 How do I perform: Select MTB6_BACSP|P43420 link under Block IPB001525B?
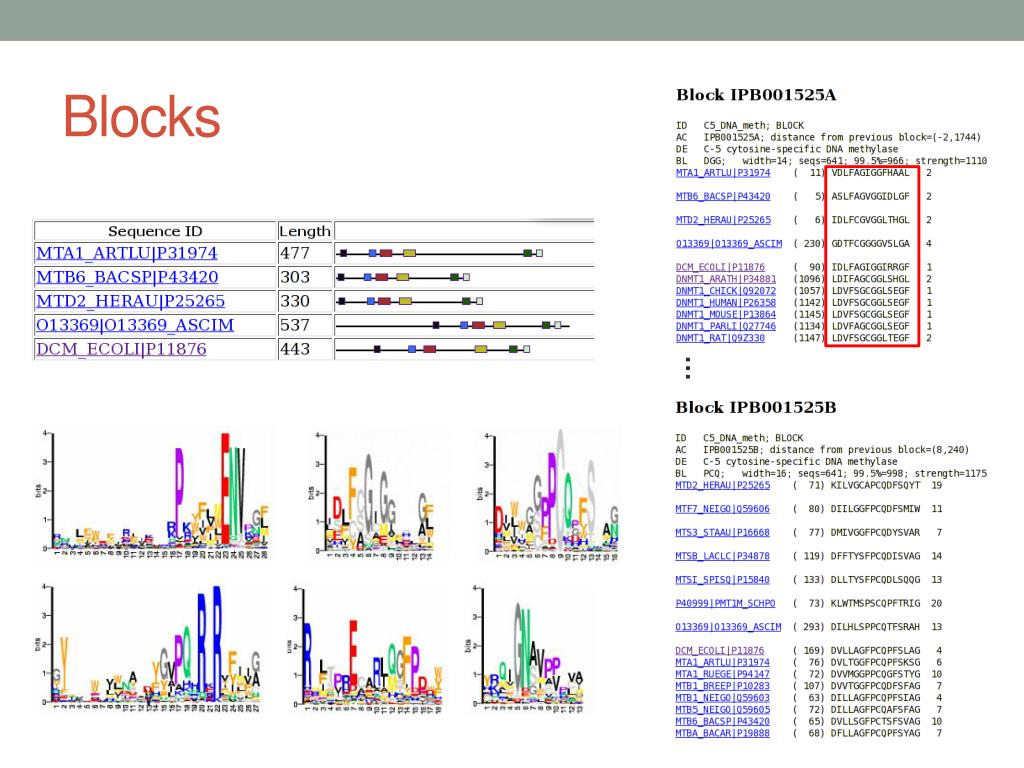pyautogui.click(x=722, y=722)
